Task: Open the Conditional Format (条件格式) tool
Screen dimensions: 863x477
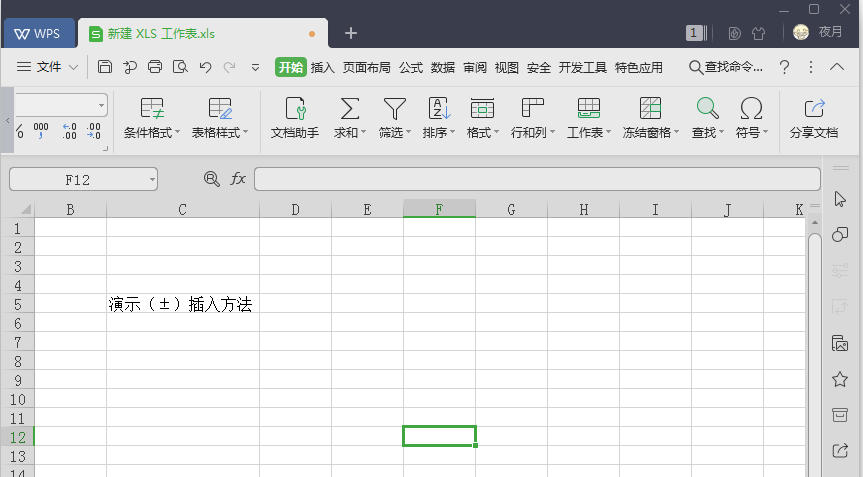Action: click(151, 117)
